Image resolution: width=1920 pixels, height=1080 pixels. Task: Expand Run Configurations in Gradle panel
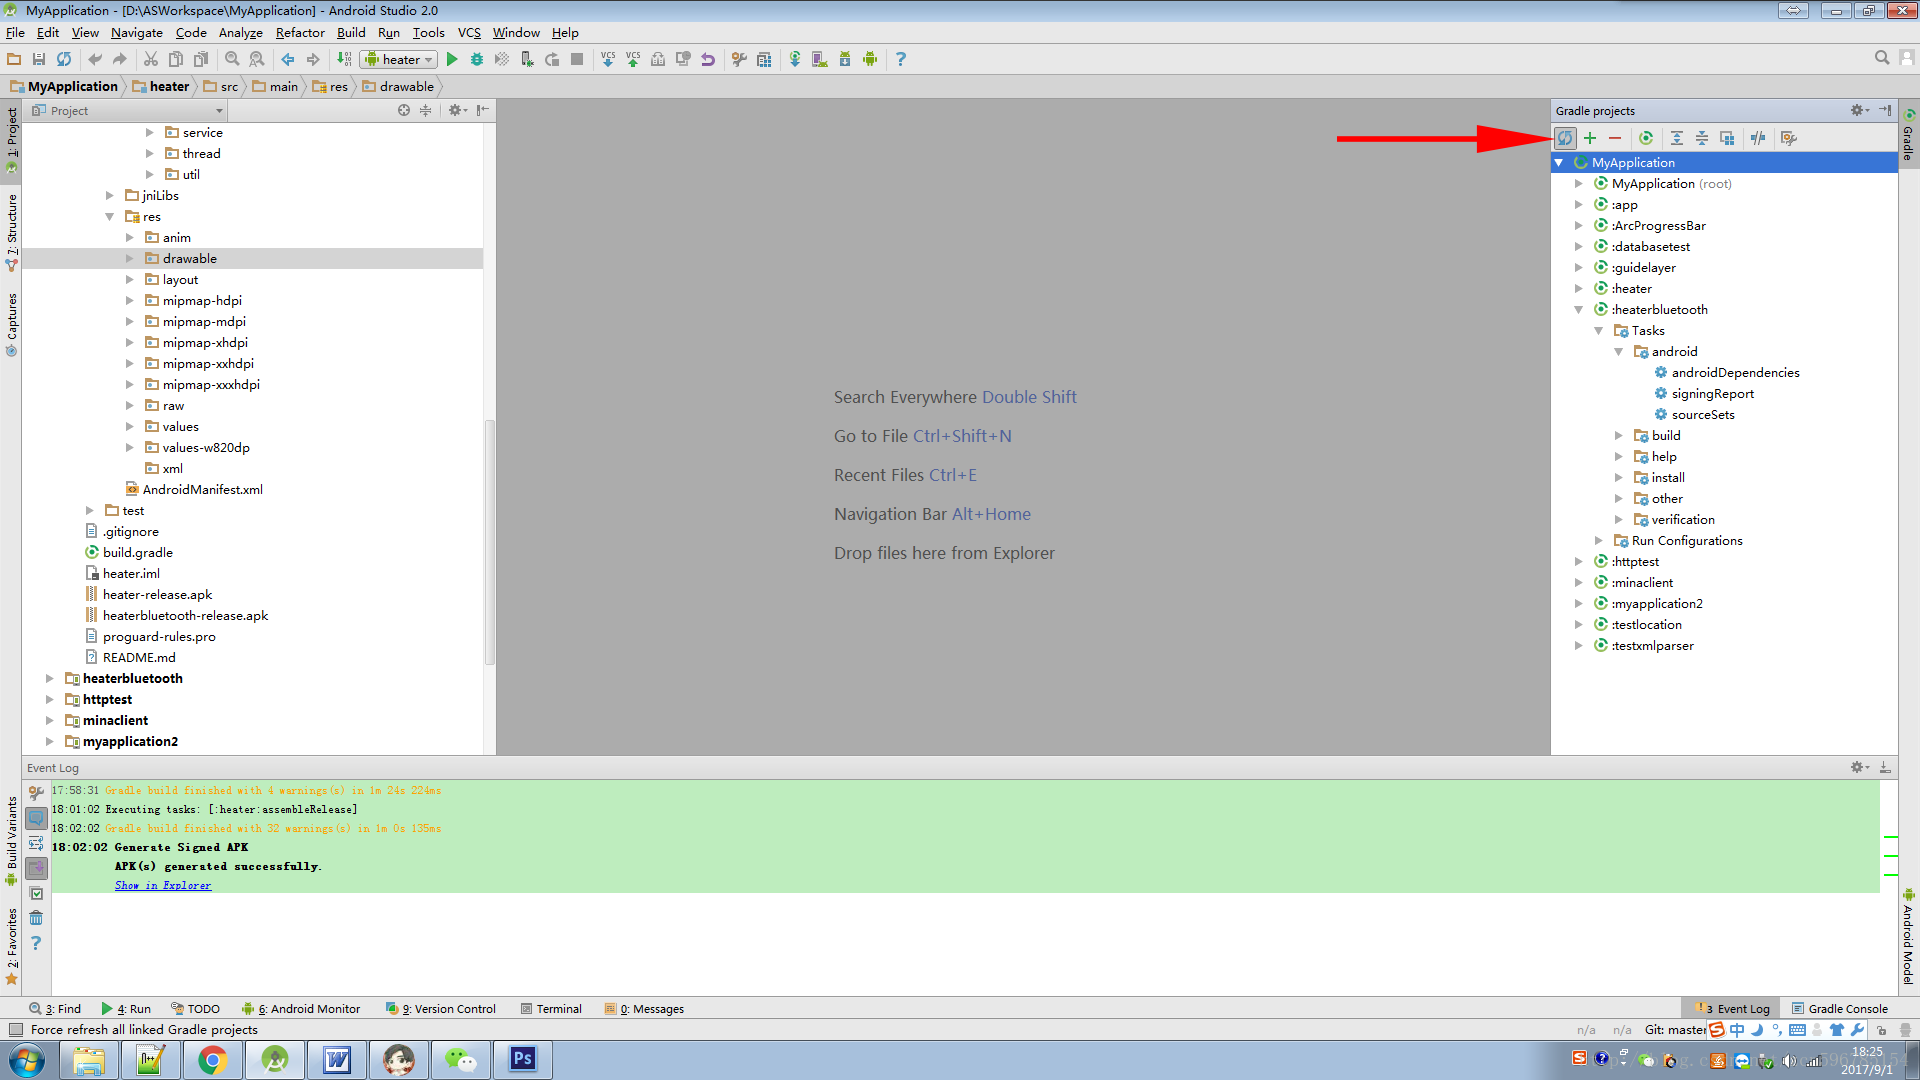pyautogui.click(x=1599, y=540)
